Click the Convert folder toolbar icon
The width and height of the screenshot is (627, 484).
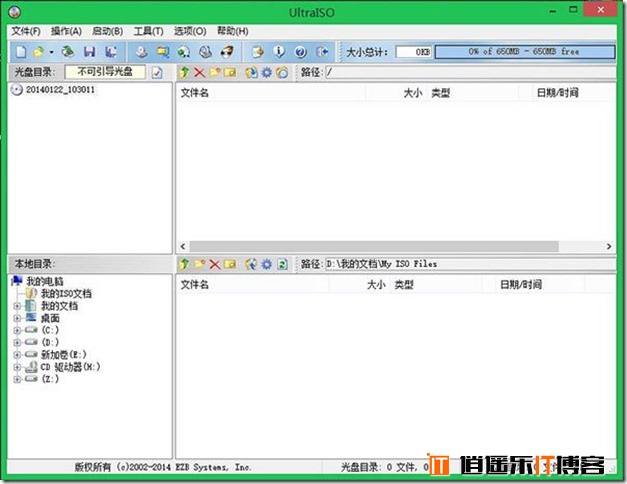click(163, 52)
